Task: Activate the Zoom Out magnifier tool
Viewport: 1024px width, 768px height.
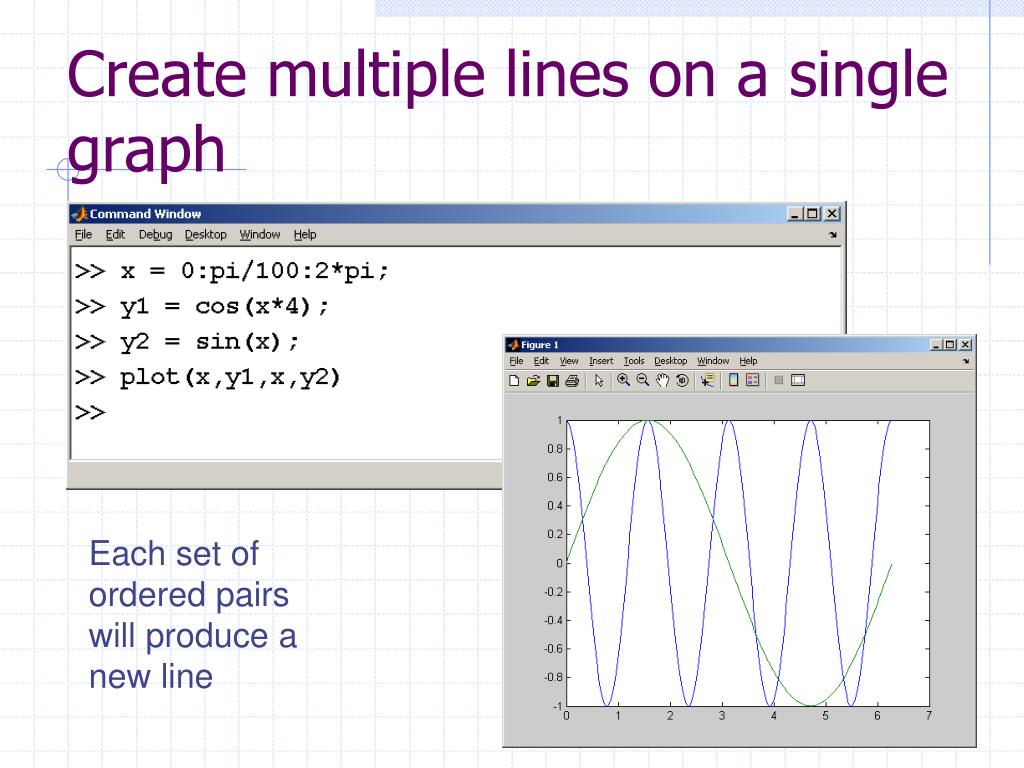Action: pyautogui.click(x=643, y=380)
